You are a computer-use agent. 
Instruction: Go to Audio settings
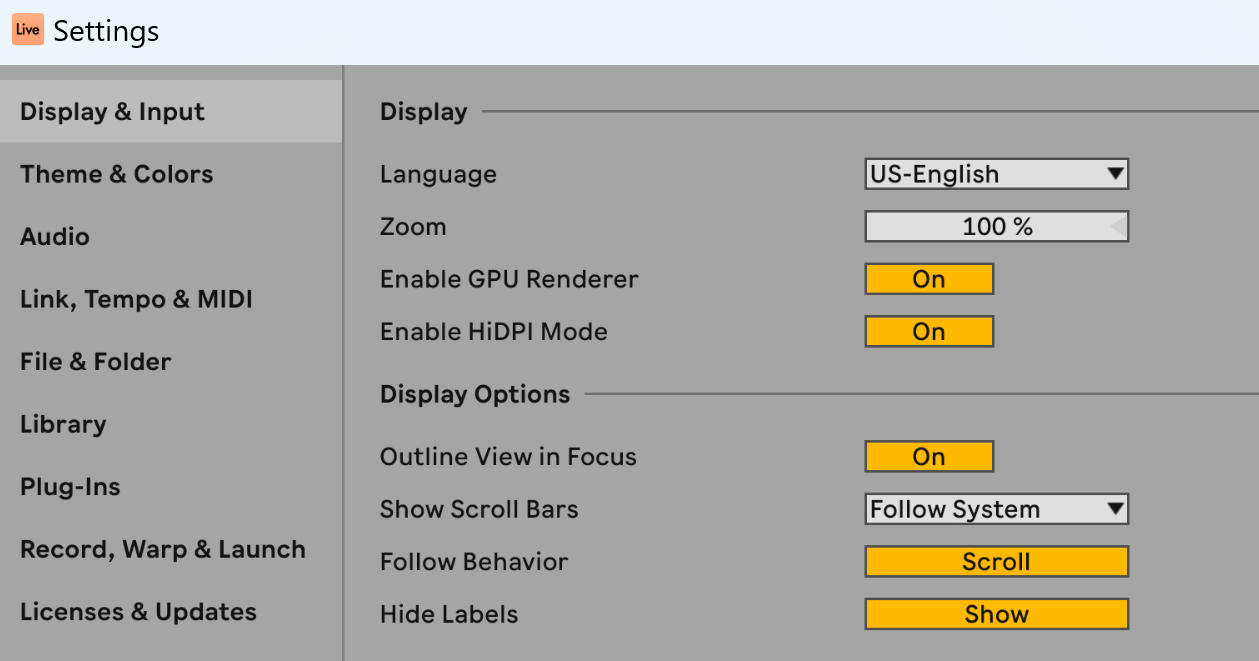(x=55, y=237)
